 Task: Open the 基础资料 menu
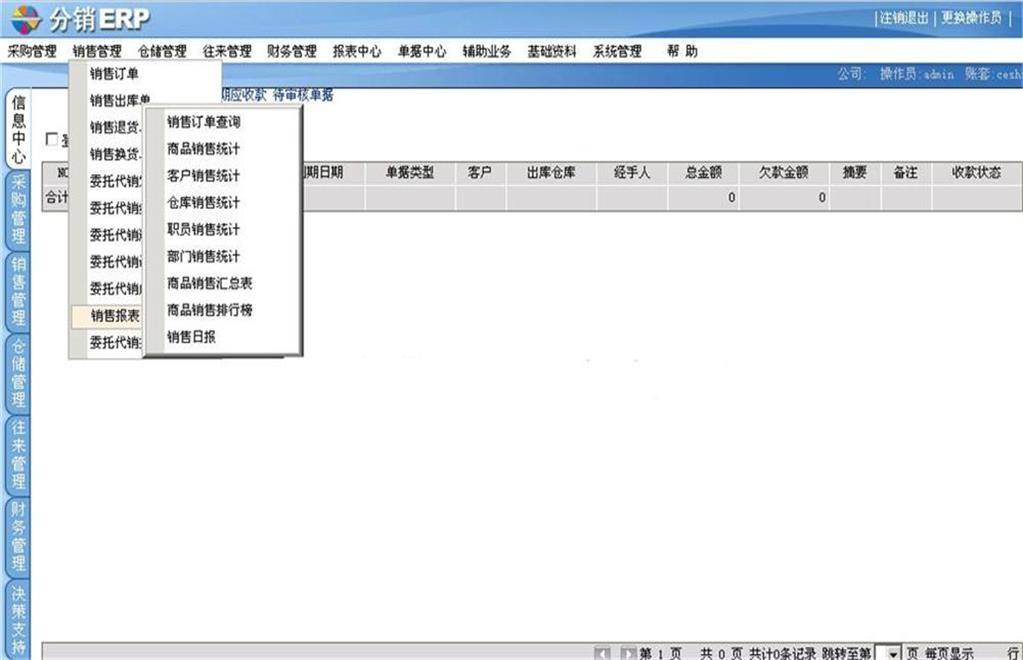click(x=552, y=52)
